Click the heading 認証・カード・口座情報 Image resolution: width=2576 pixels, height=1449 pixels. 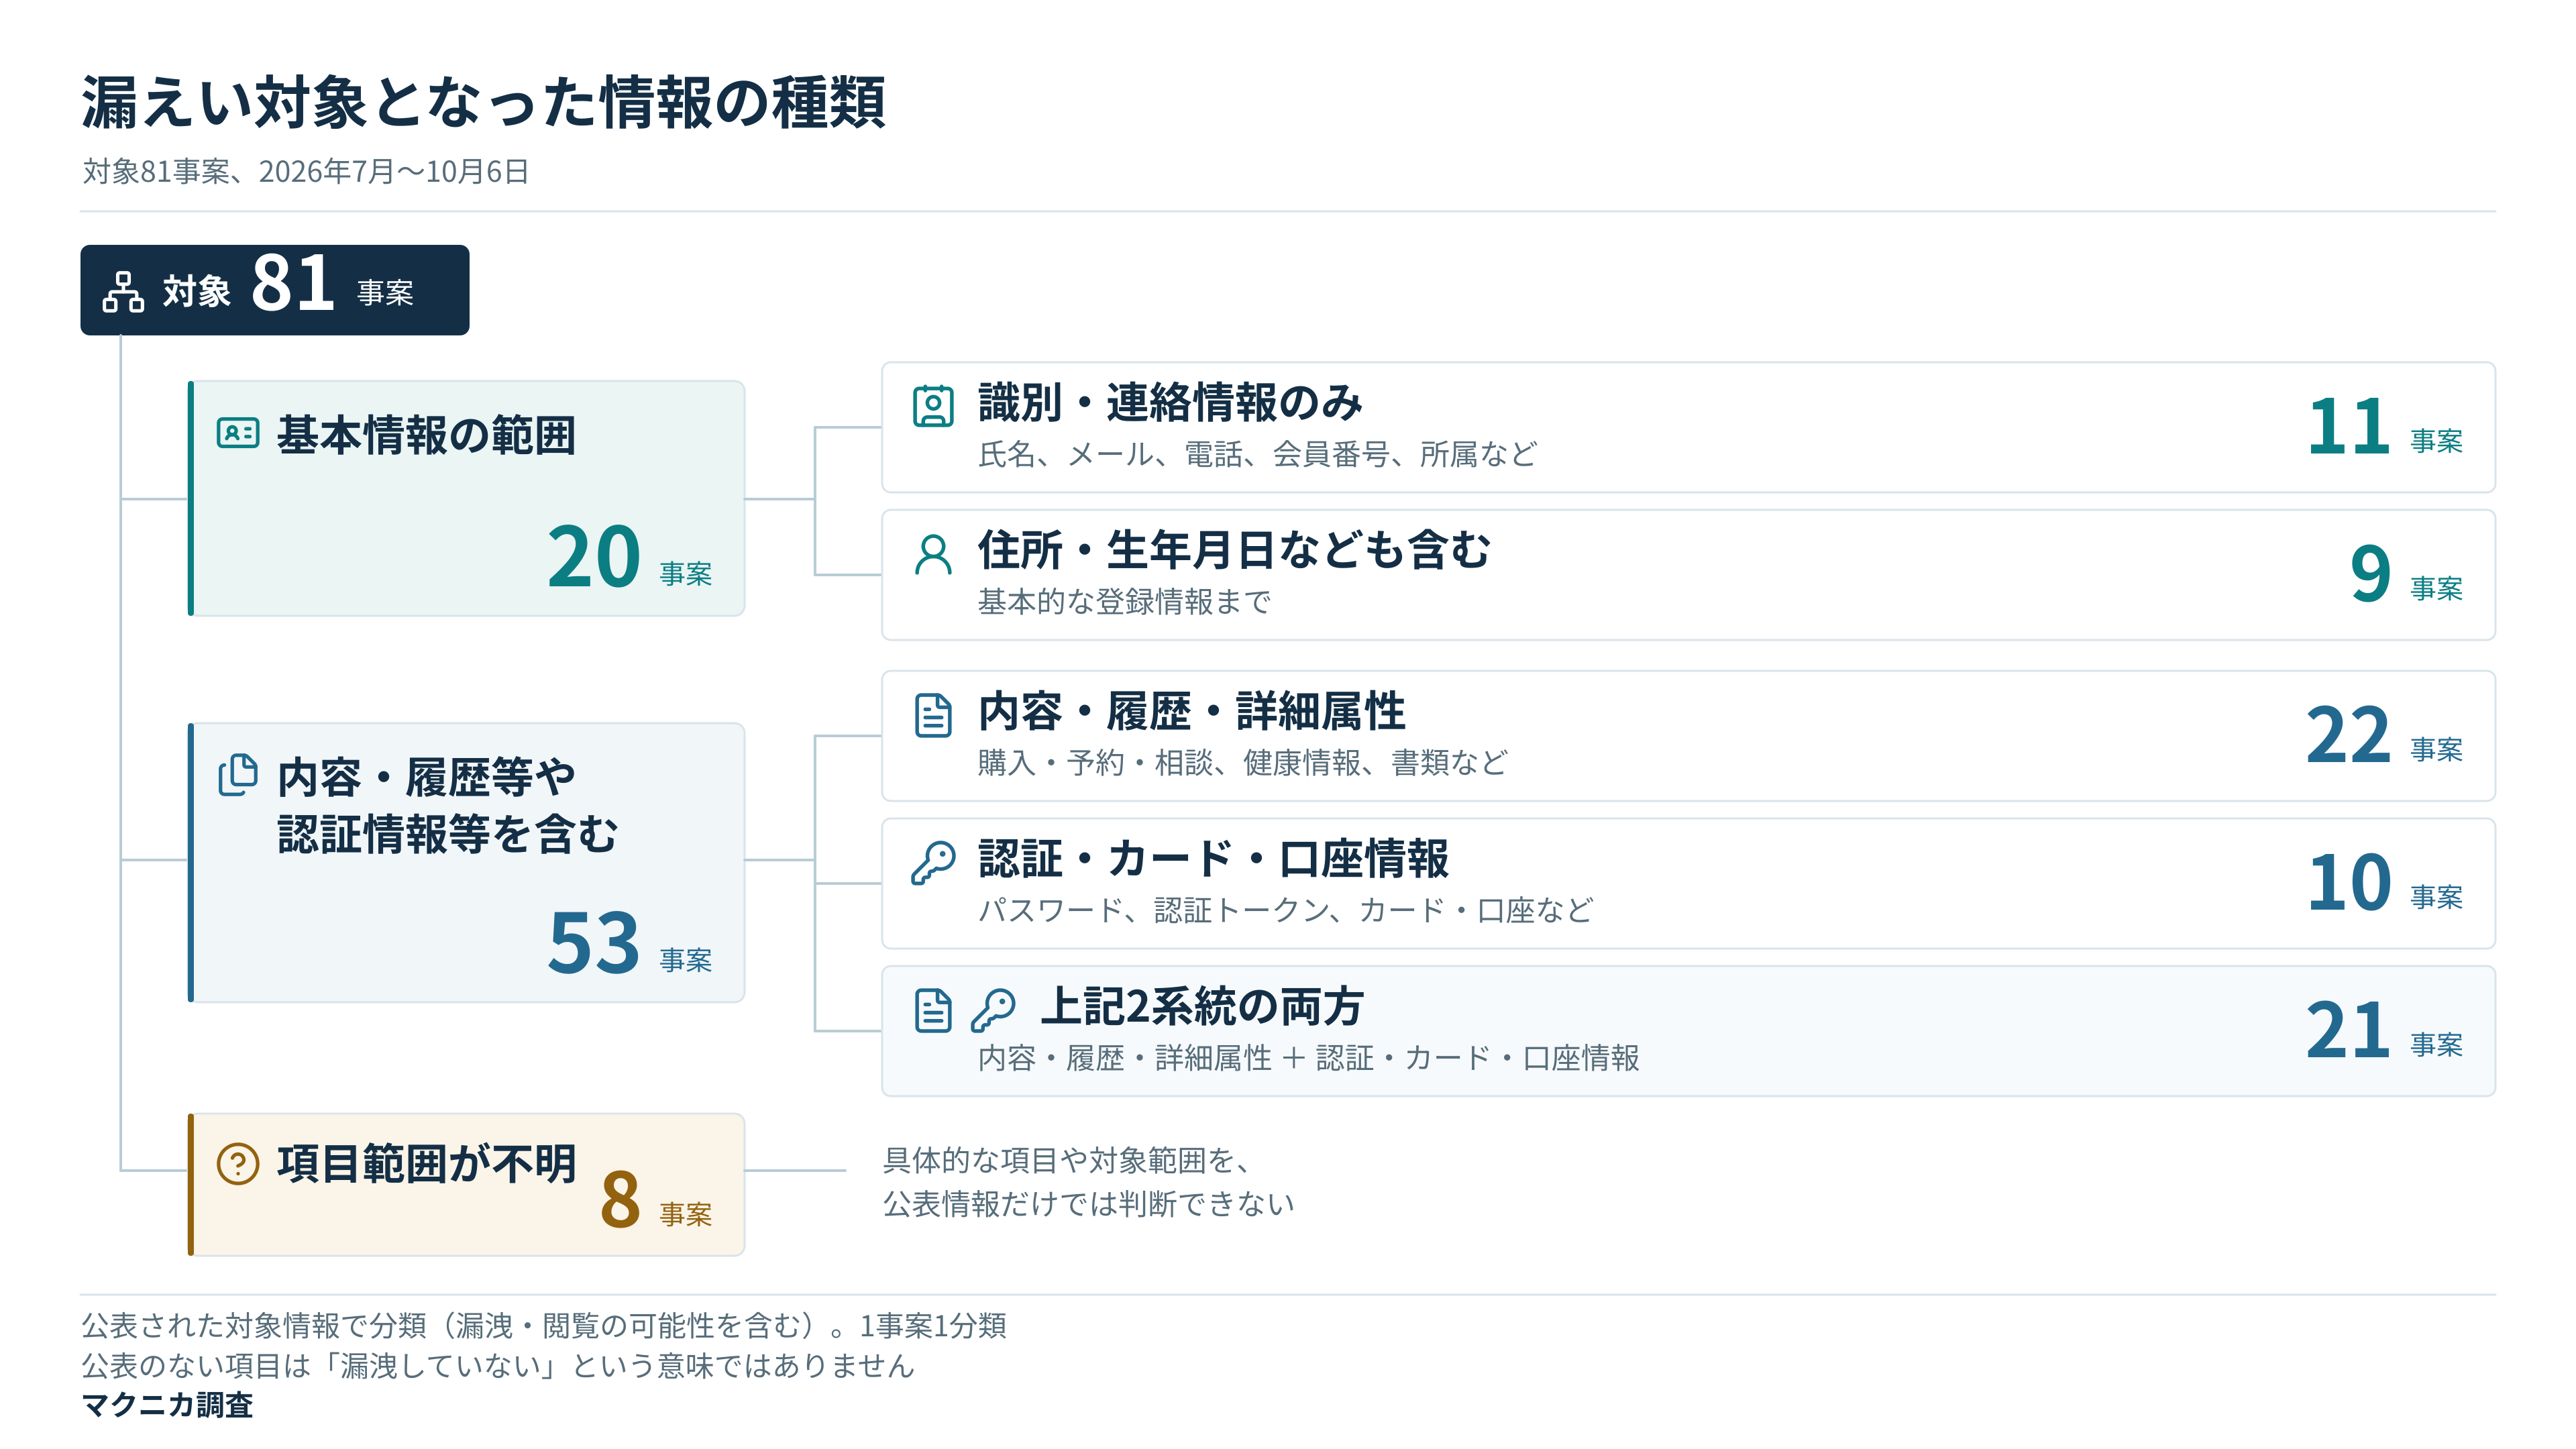1213,859
